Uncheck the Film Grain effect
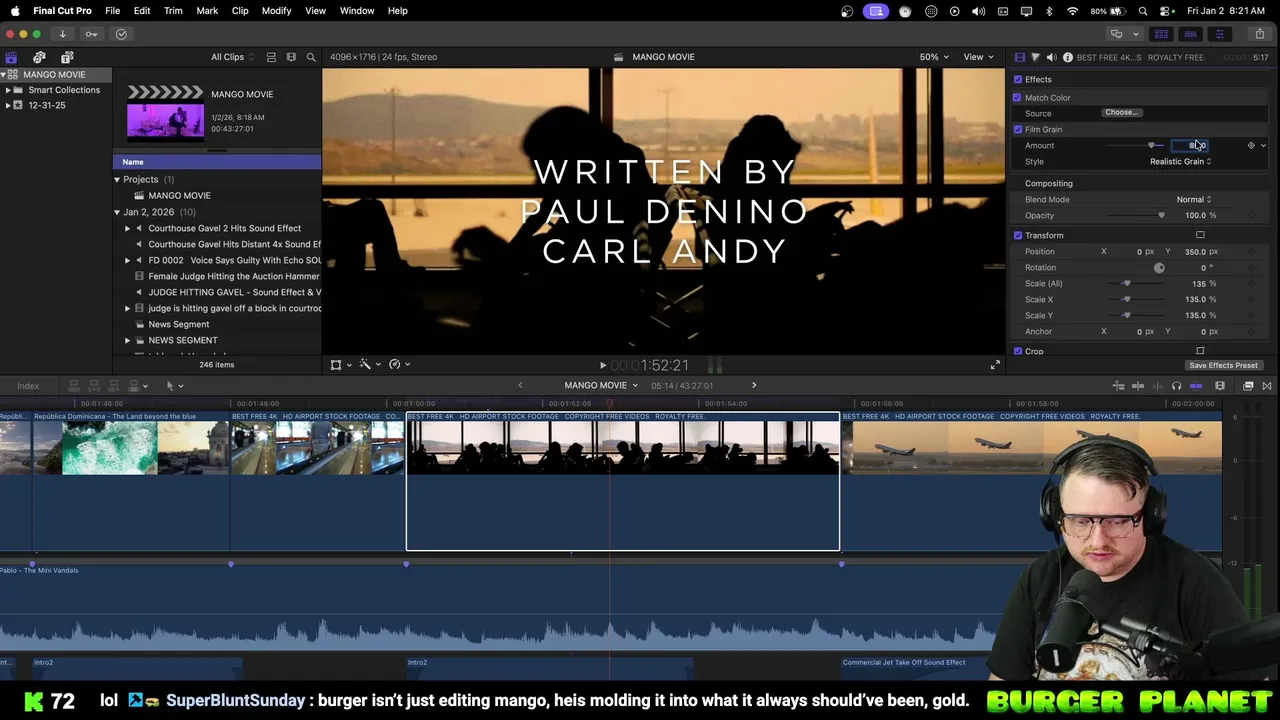The image size is (1280, 720). click(x=1018, y=129)
